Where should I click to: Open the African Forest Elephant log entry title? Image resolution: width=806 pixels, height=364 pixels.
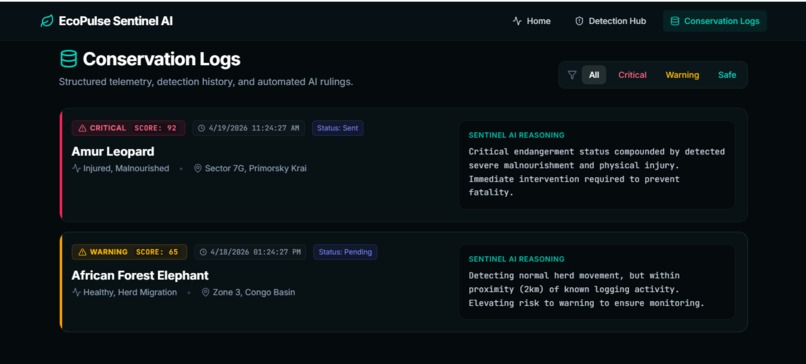pyautogui.click(x=140, y=276)
